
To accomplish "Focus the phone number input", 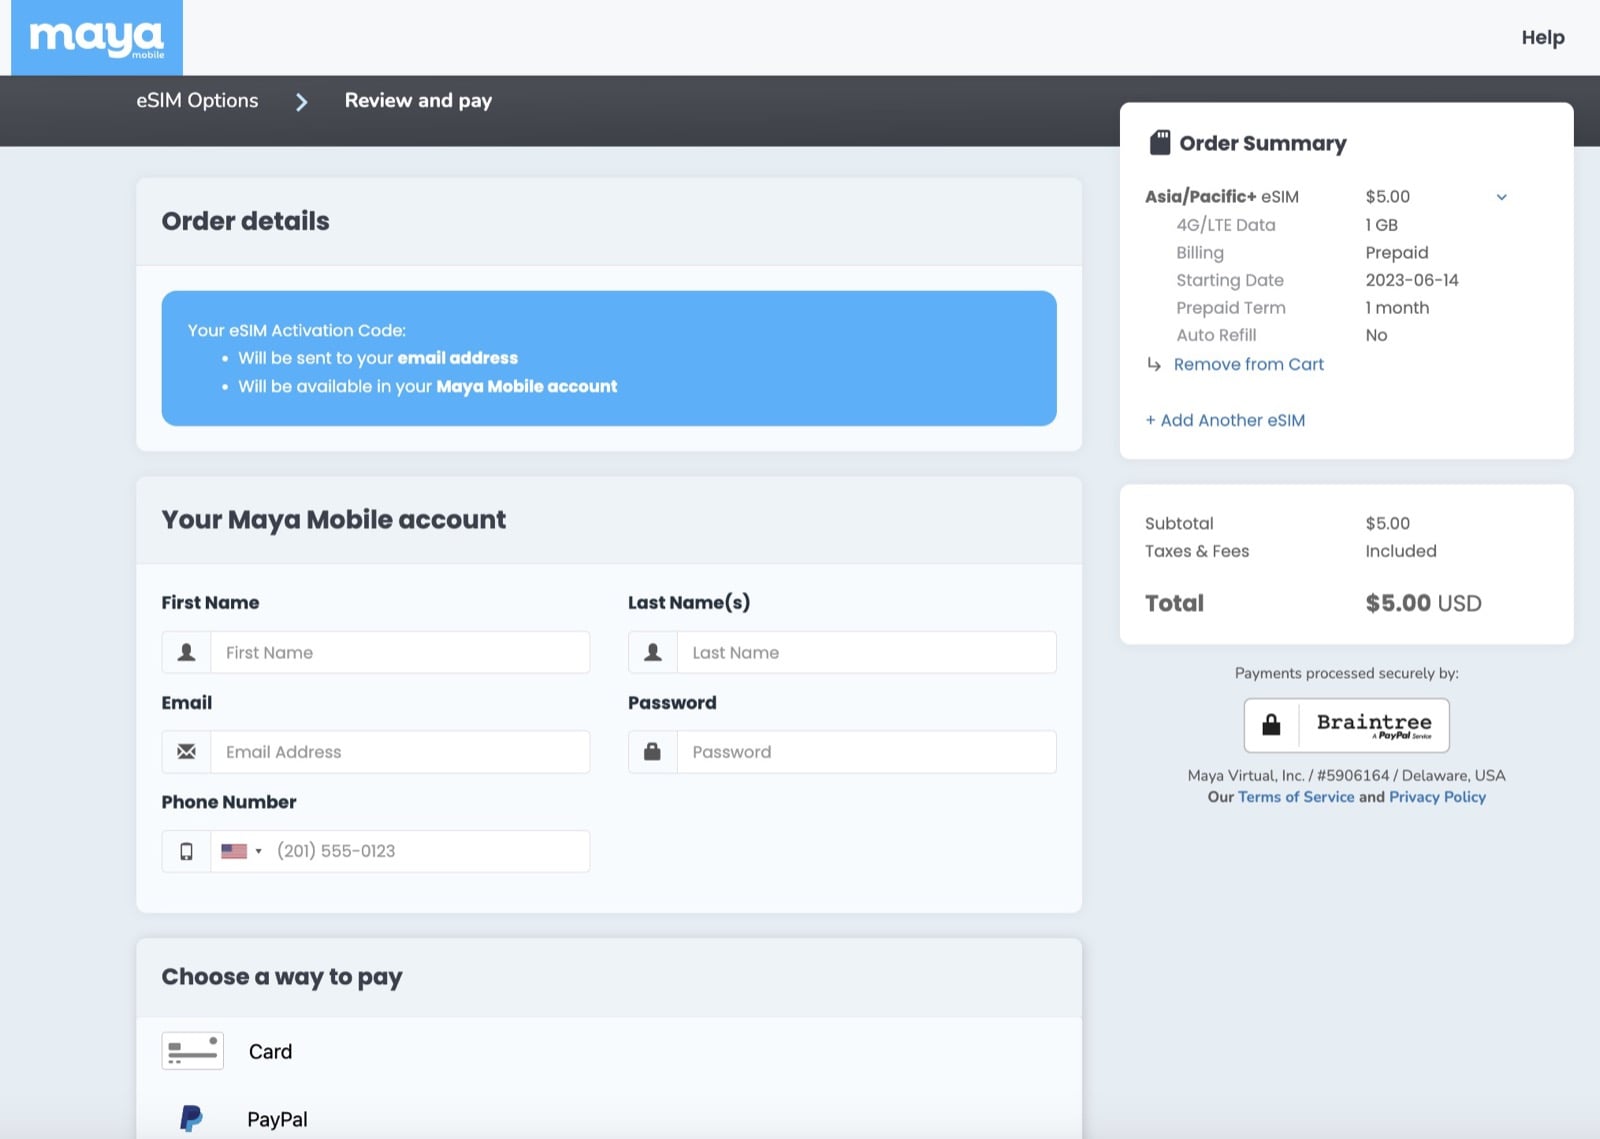I will pos(430,851).
